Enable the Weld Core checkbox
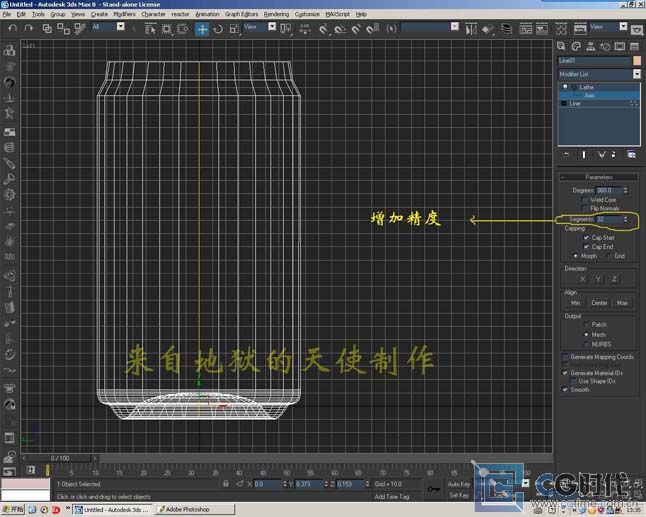Screen dimensions: 646x517 click(586, 199)
